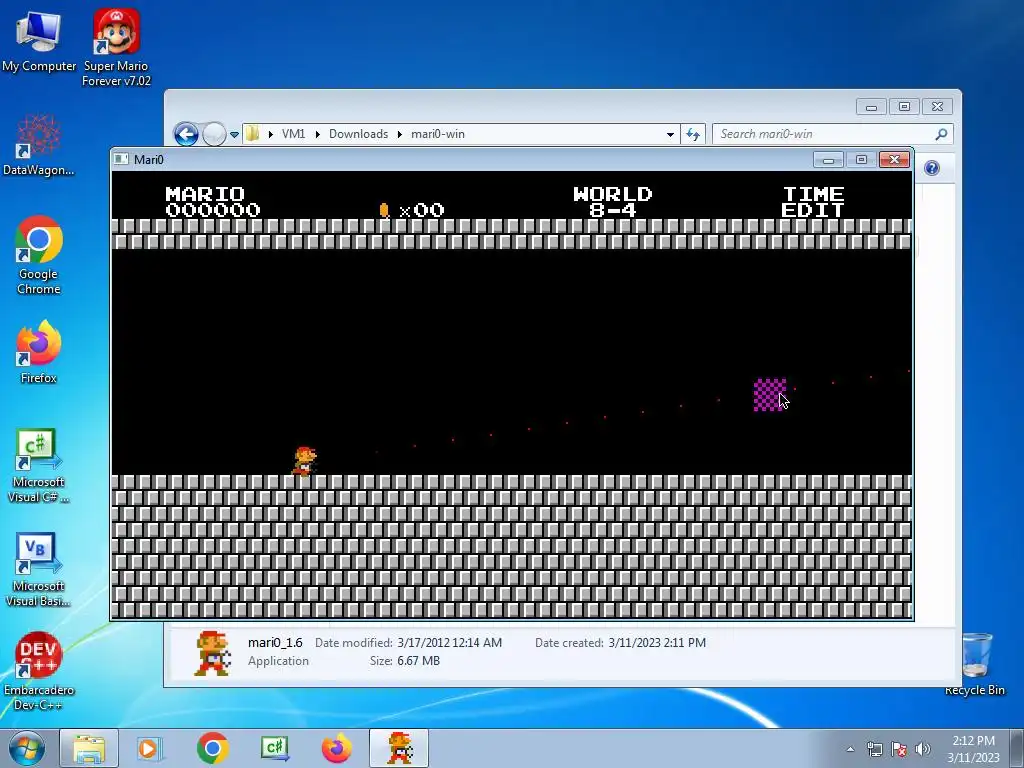Open Visual C# from the taskbar

pyautogui.click(x=275, y=748)
